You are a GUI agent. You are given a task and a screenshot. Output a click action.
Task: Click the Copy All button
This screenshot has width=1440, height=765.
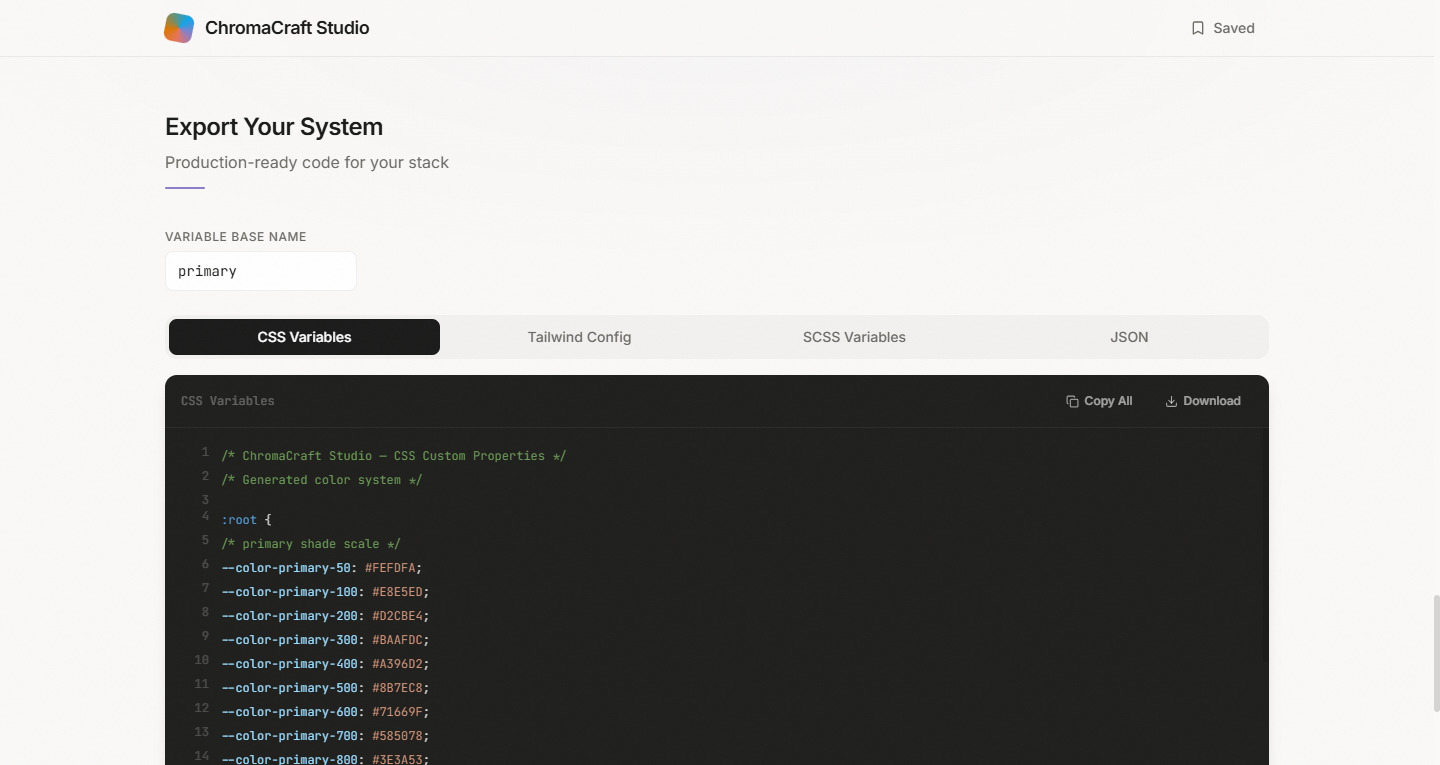coord(1099,401)
